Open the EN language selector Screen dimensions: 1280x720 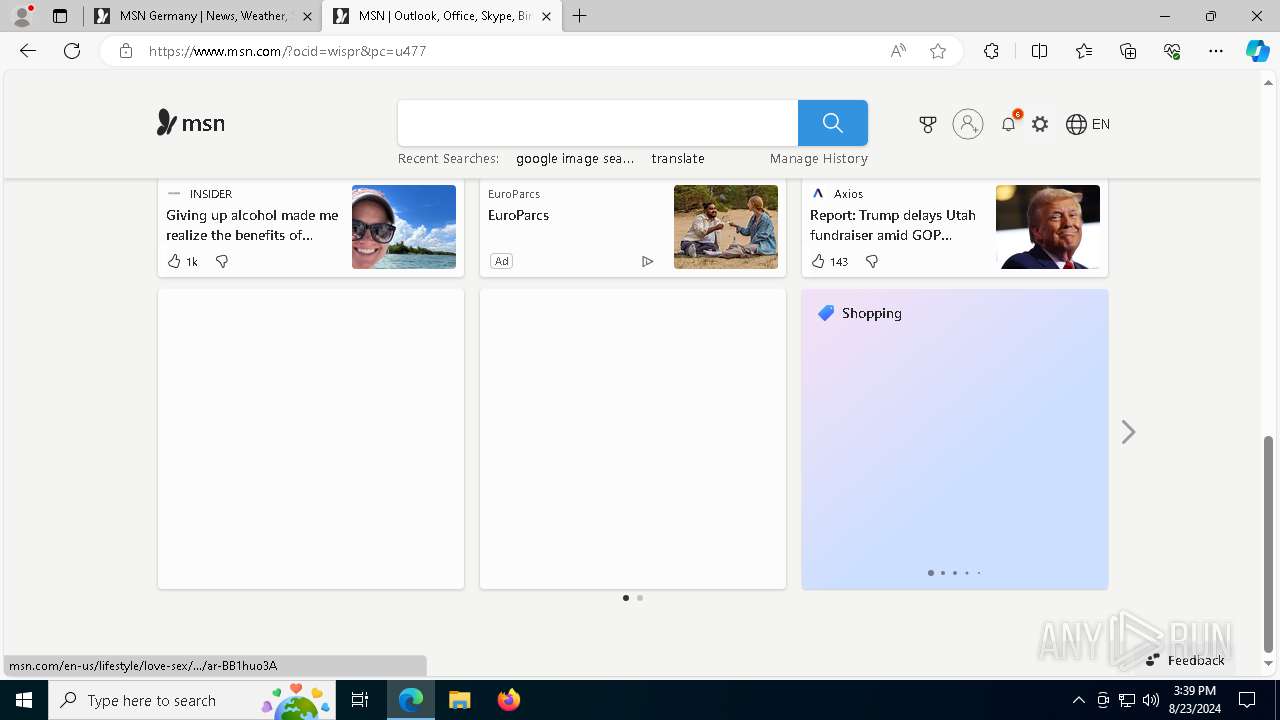tap(1088, 124)
